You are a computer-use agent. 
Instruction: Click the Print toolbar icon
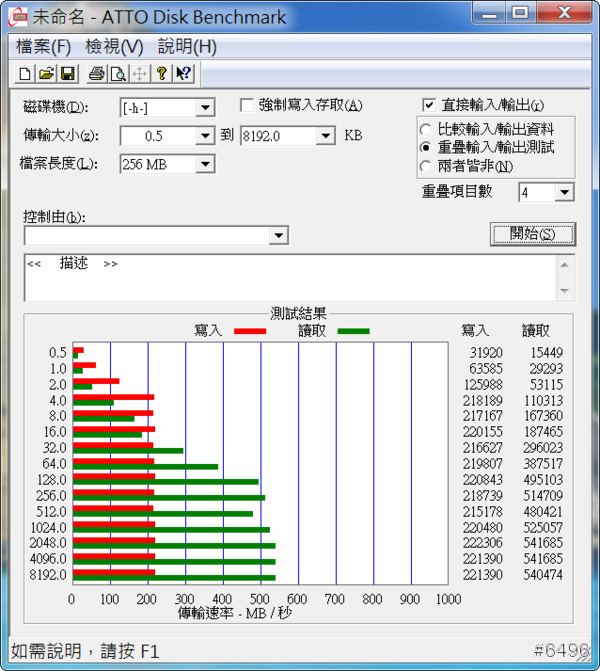pos(97,74)
